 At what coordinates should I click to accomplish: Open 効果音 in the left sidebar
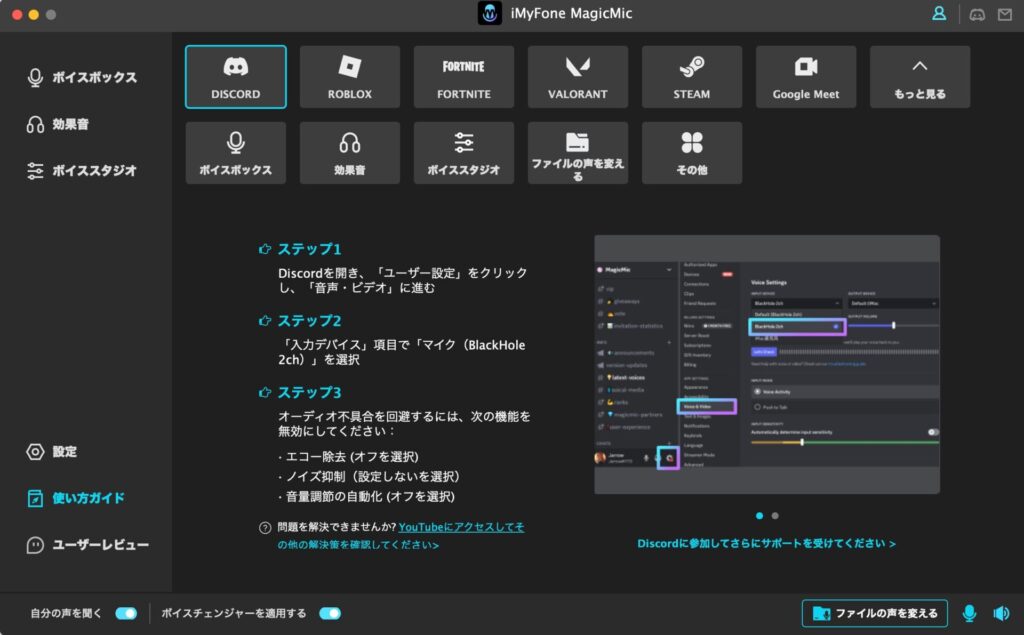tap(57, 124)
